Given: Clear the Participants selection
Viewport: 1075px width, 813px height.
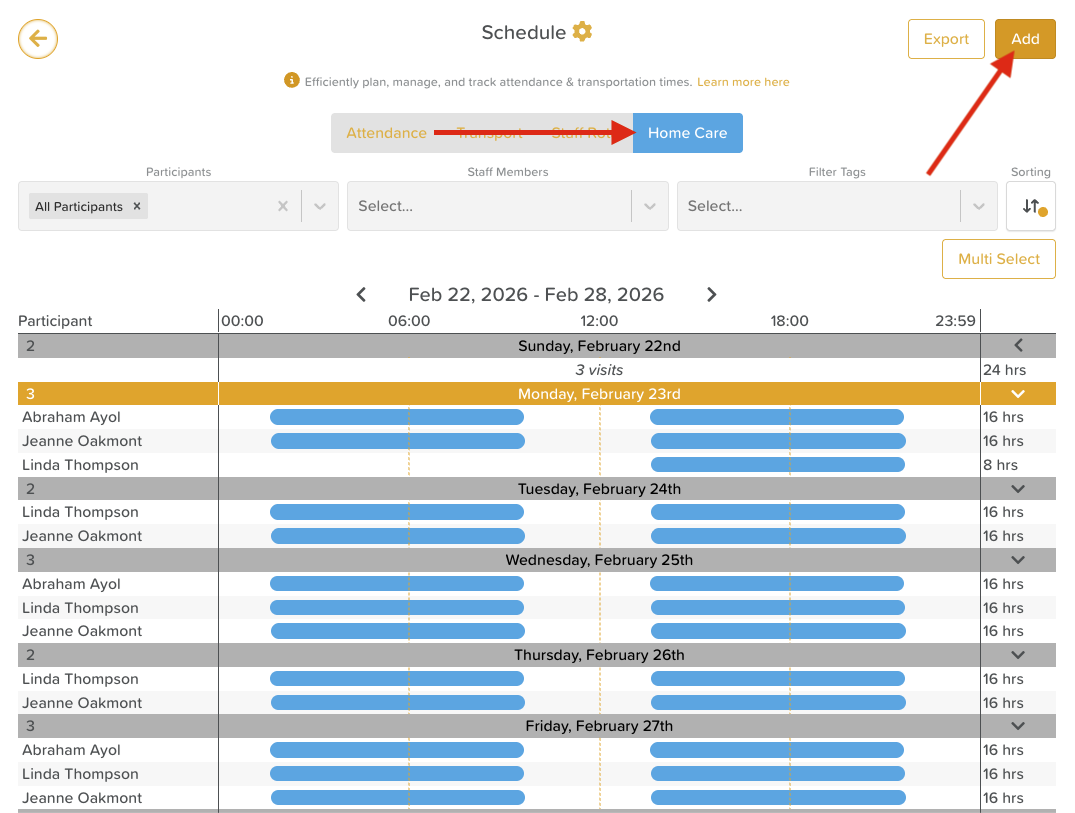Looking at the screenshot, I should (x=283, y=206).
